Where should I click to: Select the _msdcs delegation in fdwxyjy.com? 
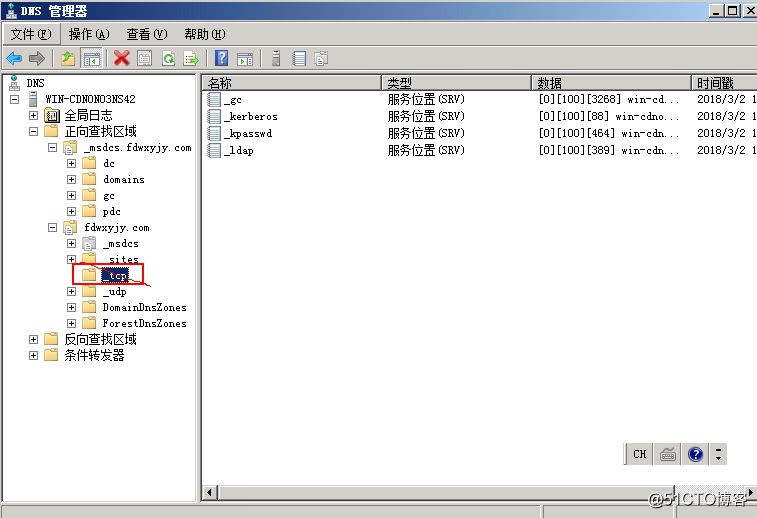click(121, 244)
